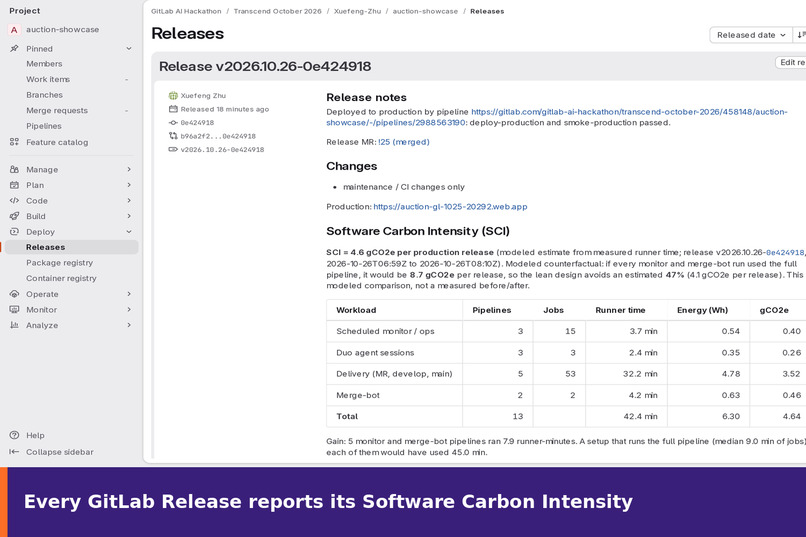Open release MR !25 (merged) link
806x537 pixels.
point(404,142)
